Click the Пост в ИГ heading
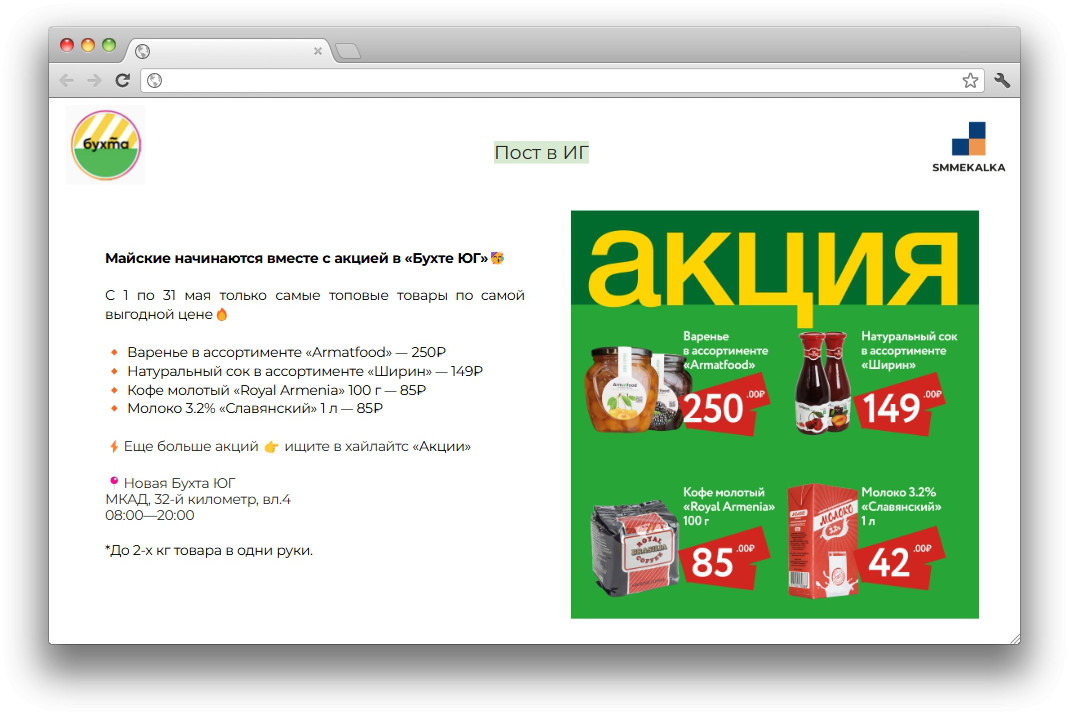The height and width of the screenshot is (715, 1069). (x=541, y=153)
